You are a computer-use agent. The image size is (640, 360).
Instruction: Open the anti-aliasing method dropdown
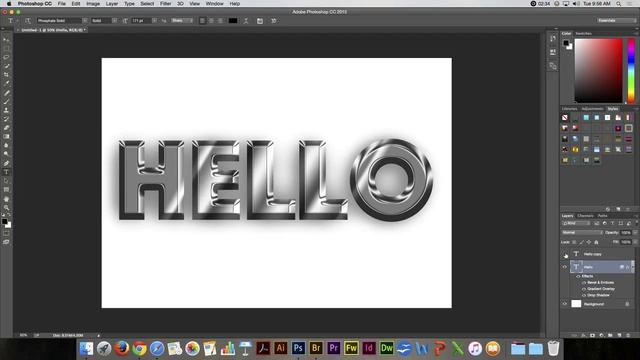(x=182, y=21)
